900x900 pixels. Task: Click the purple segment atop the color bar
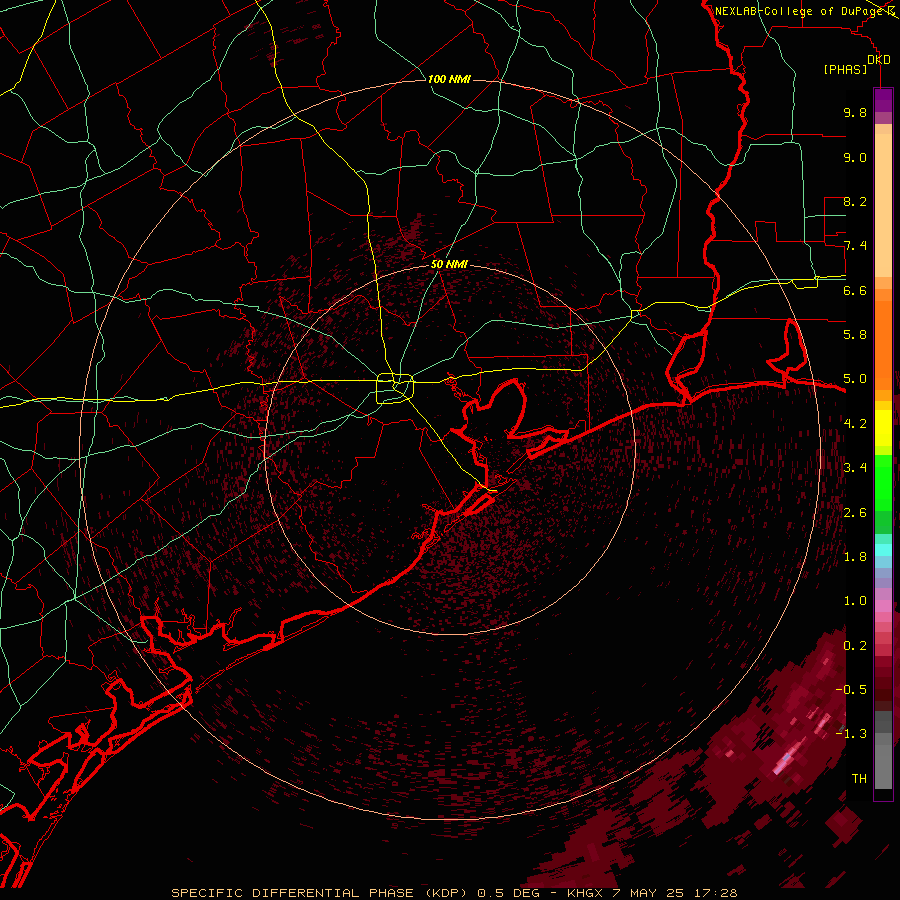pos(883,100)
